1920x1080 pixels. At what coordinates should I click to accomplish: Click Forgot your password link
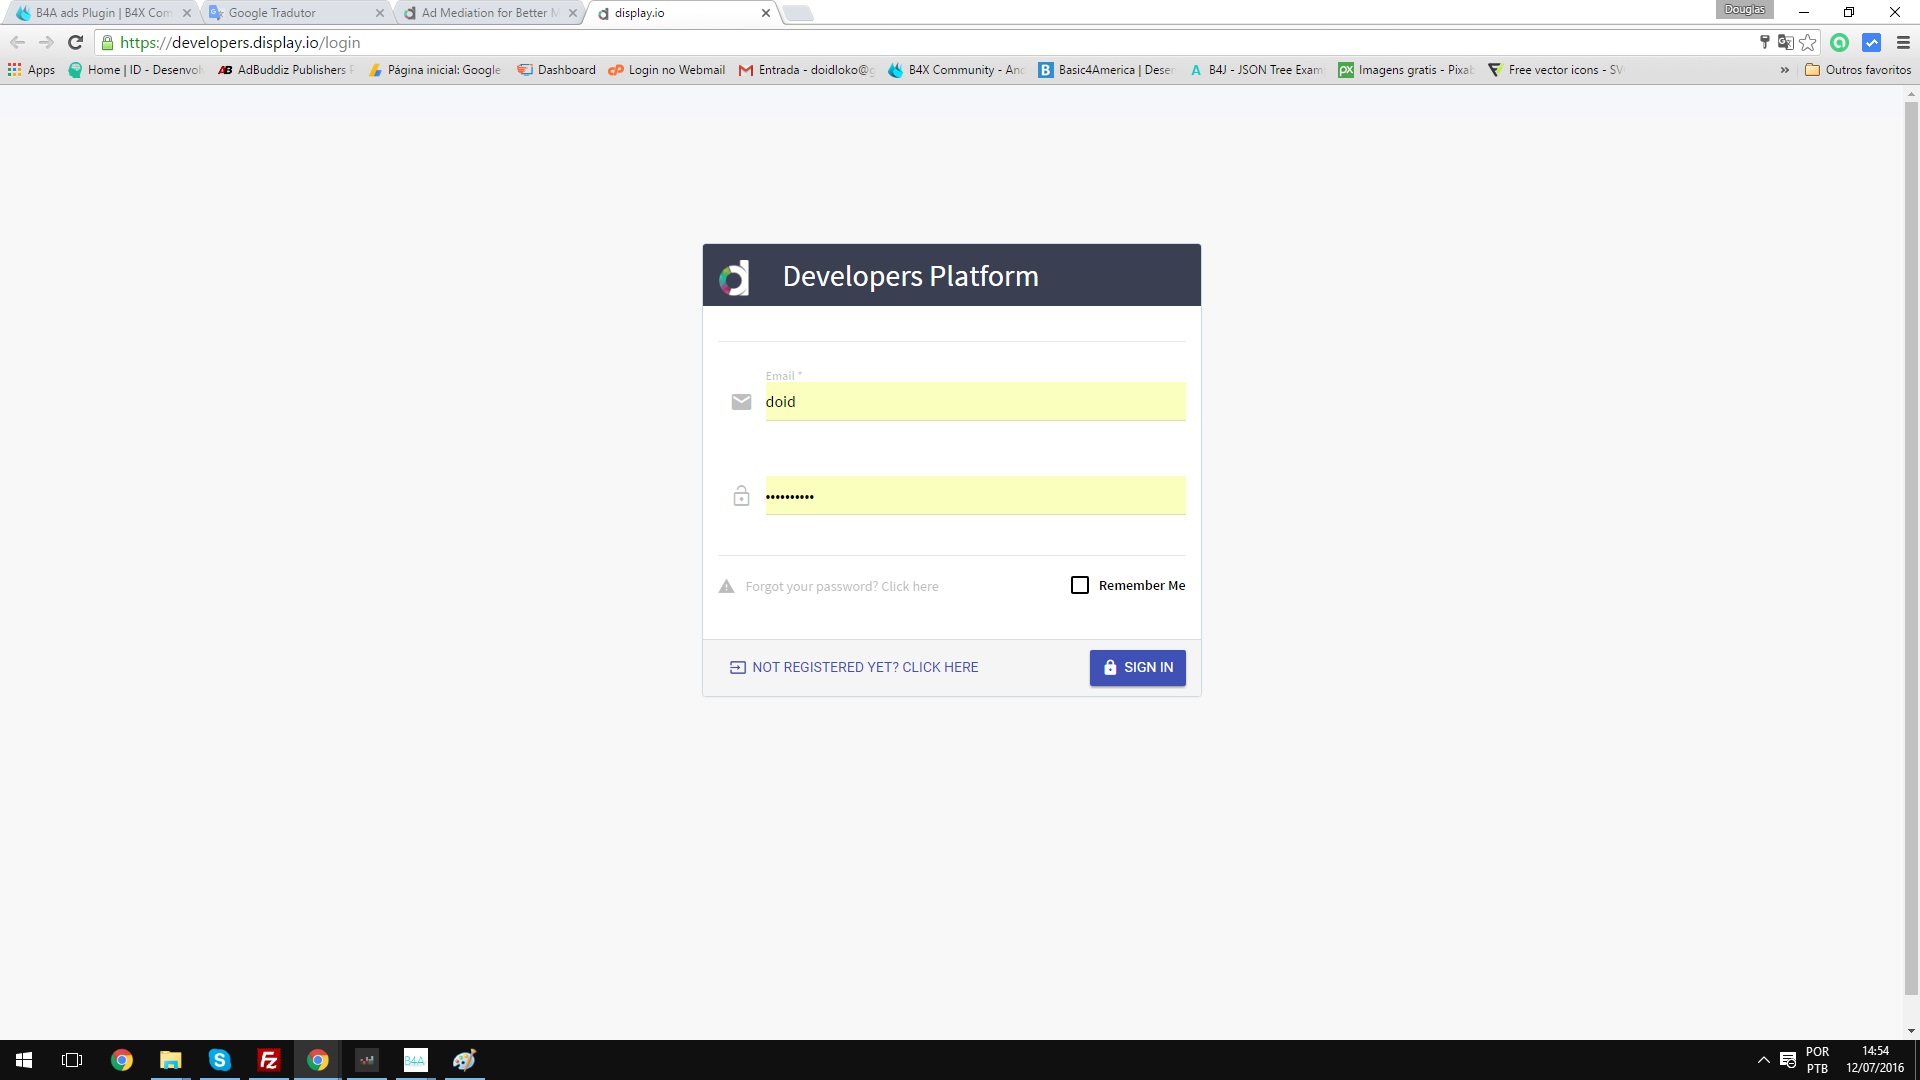click(x=841, y=587)
